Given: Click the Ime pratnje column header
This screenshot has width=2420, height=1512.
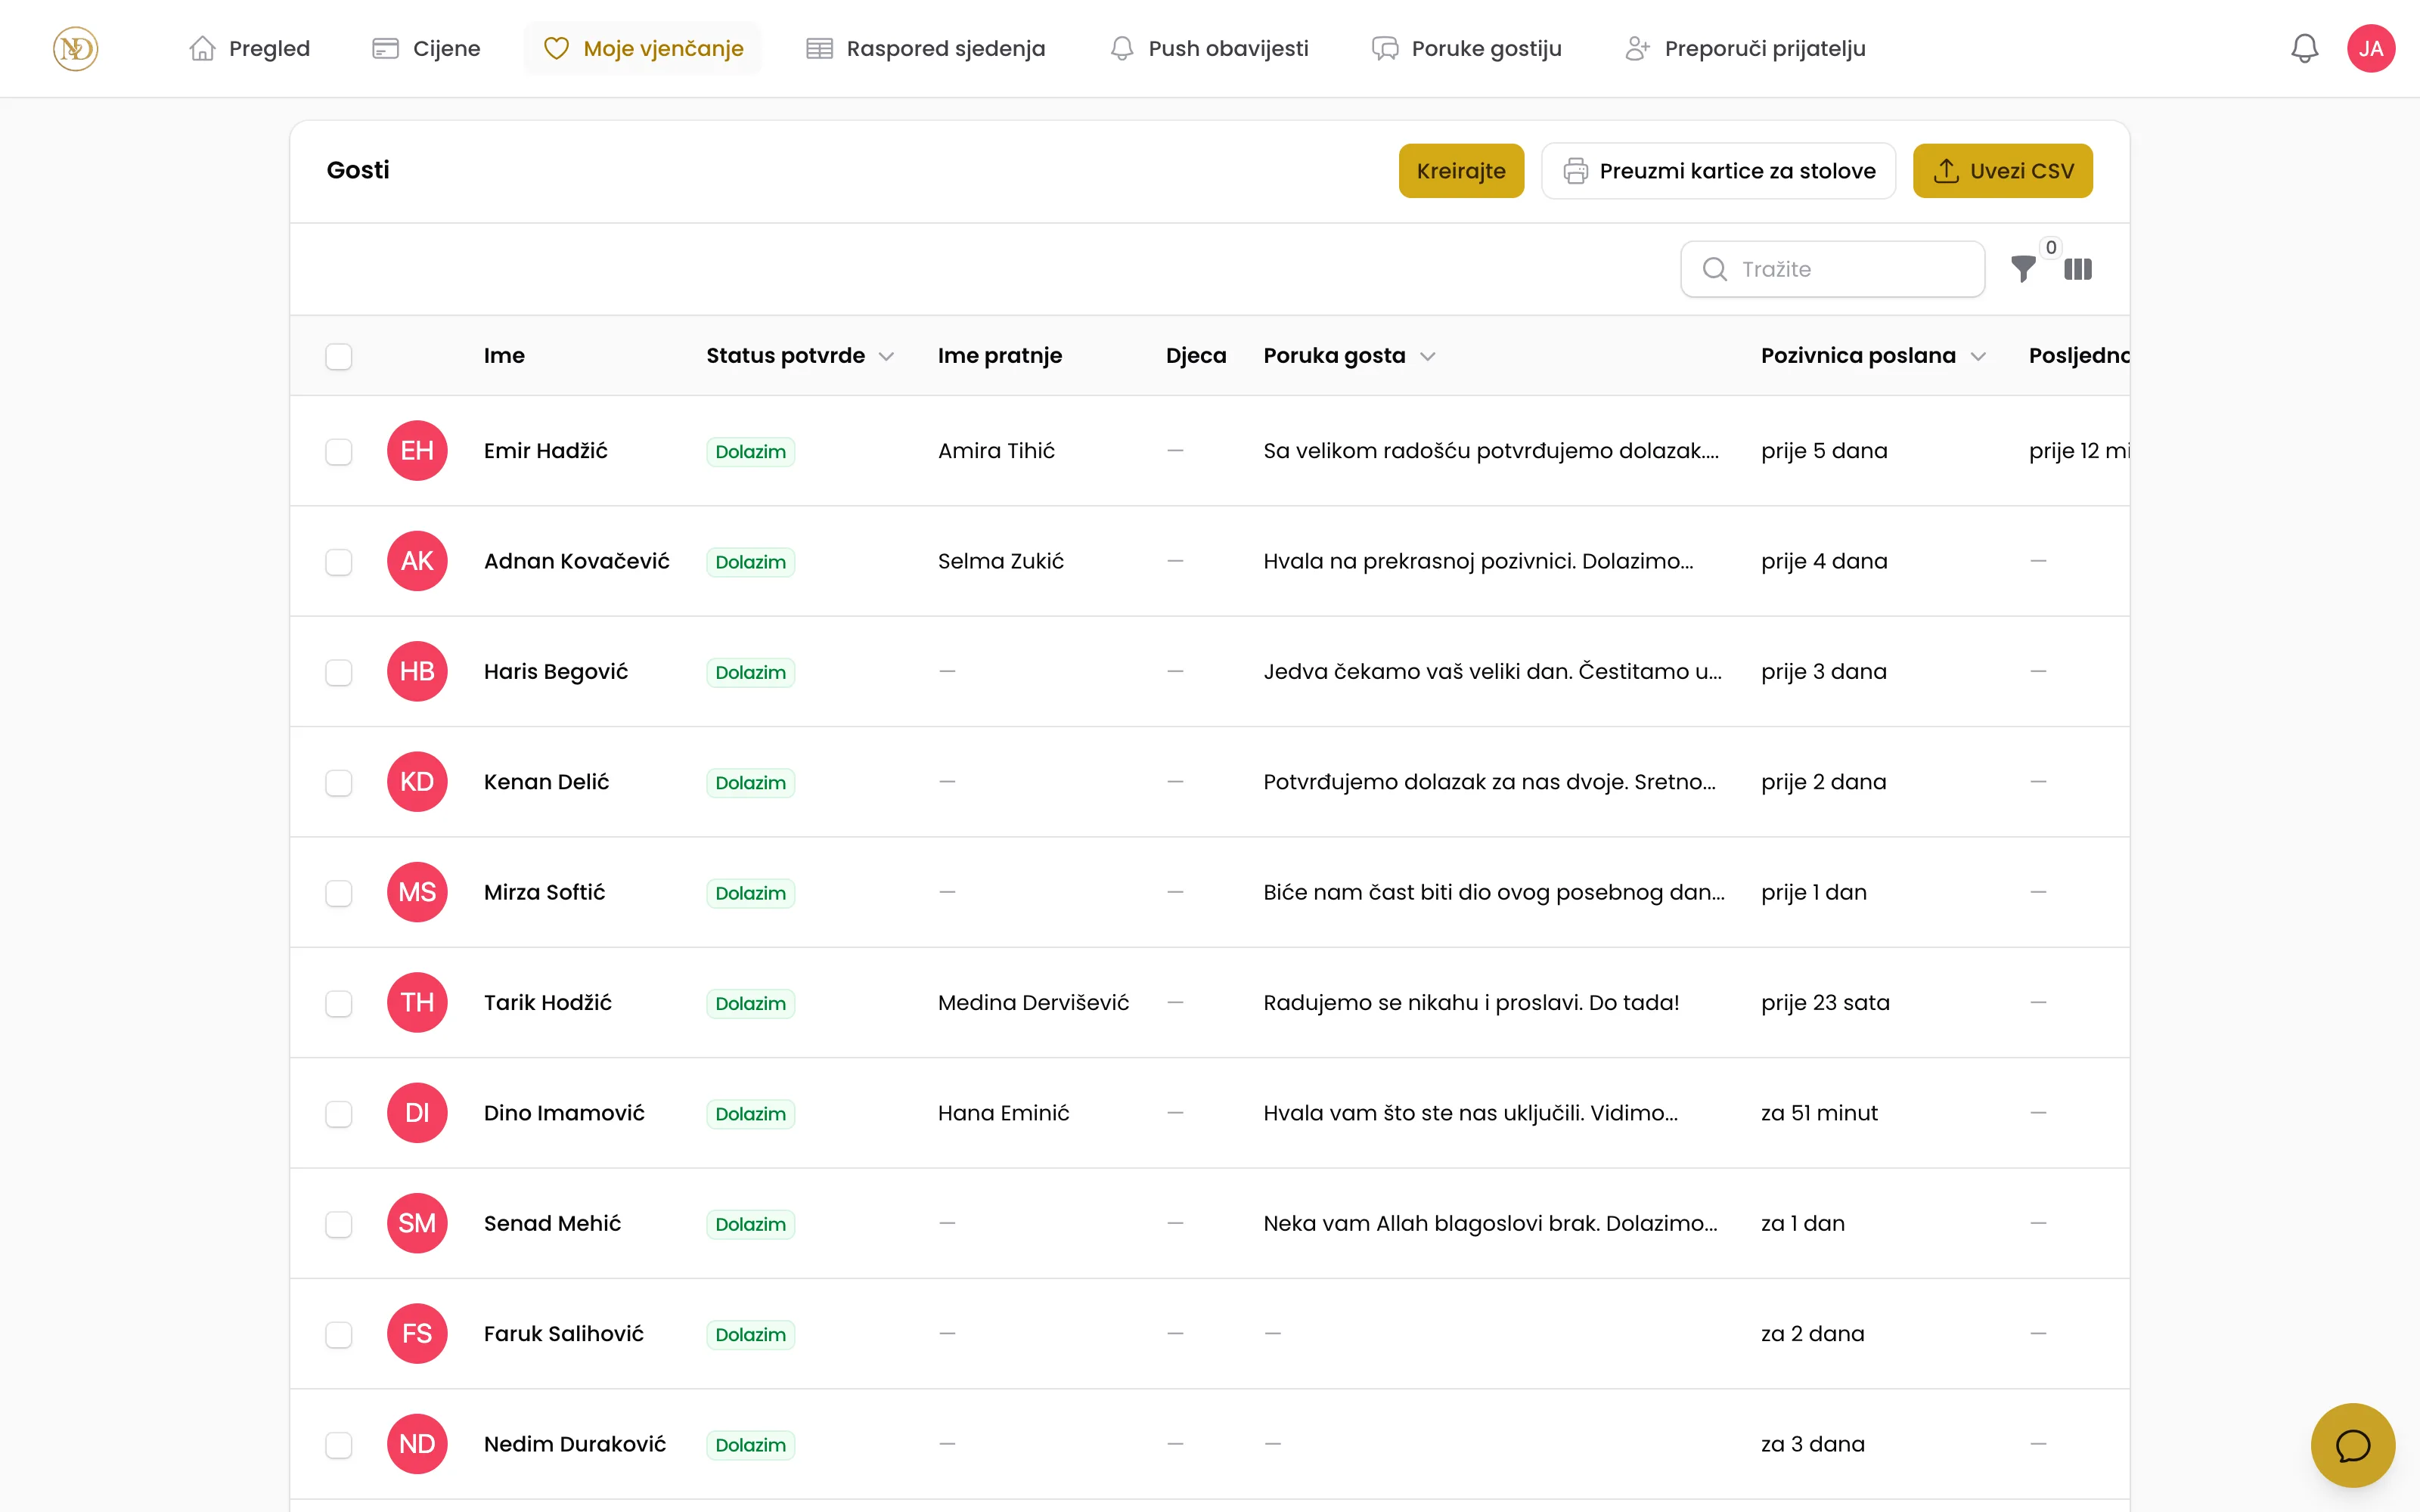Looking at the screenshot, I should [x=1000, y=356].
